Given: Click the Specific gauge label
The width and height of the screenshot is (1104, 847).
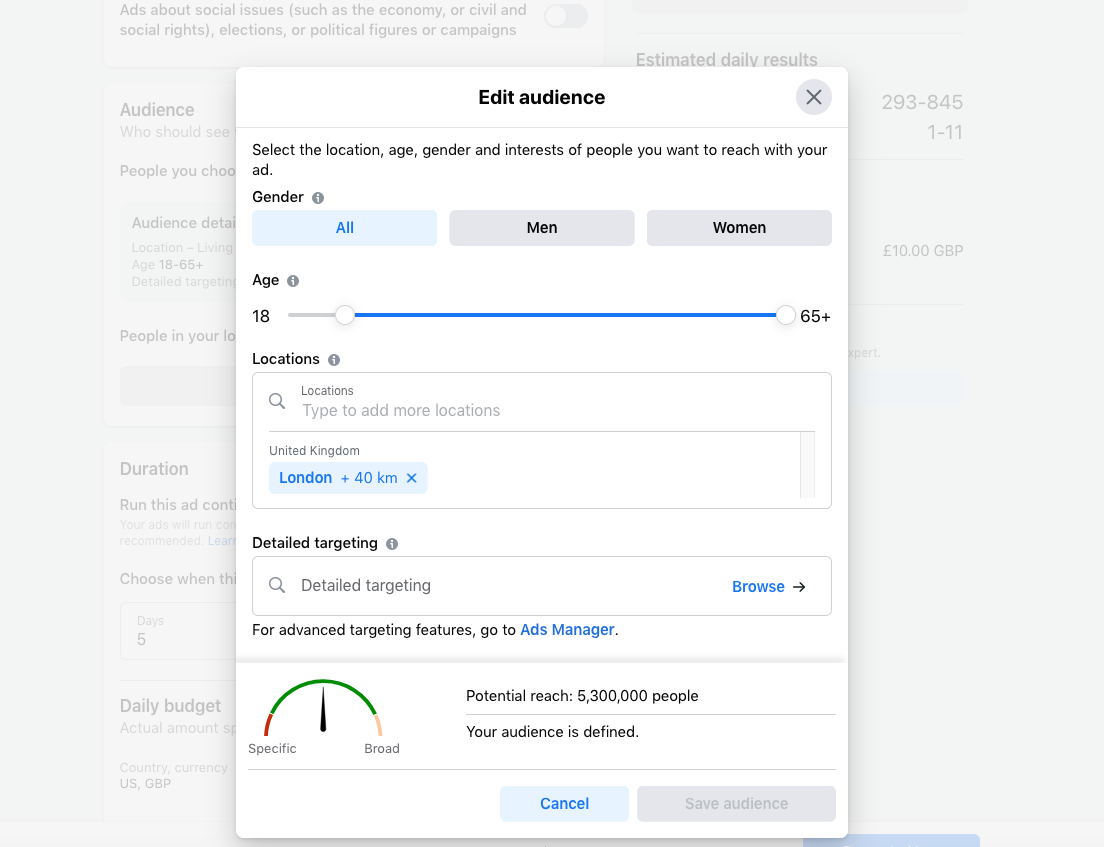Looking at the screenshot, I should pyautogui.click(x=272, y=748).
